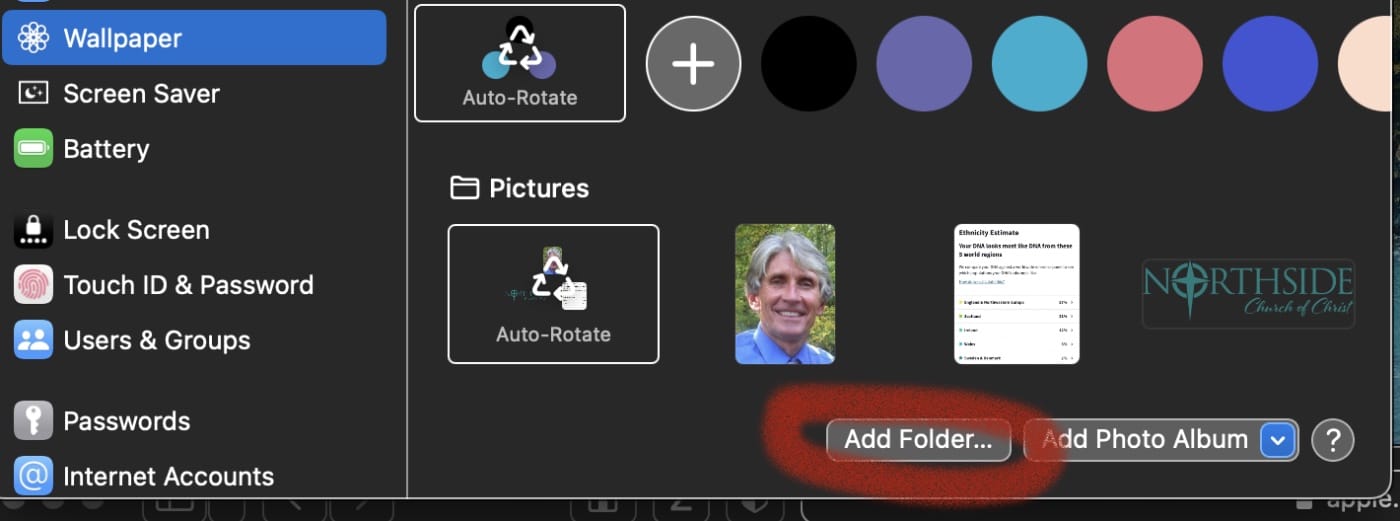The image size is (1400, 521).
Task: Select the Pictures Auto-Rotate thumbnail
Action: coord(553,294)
